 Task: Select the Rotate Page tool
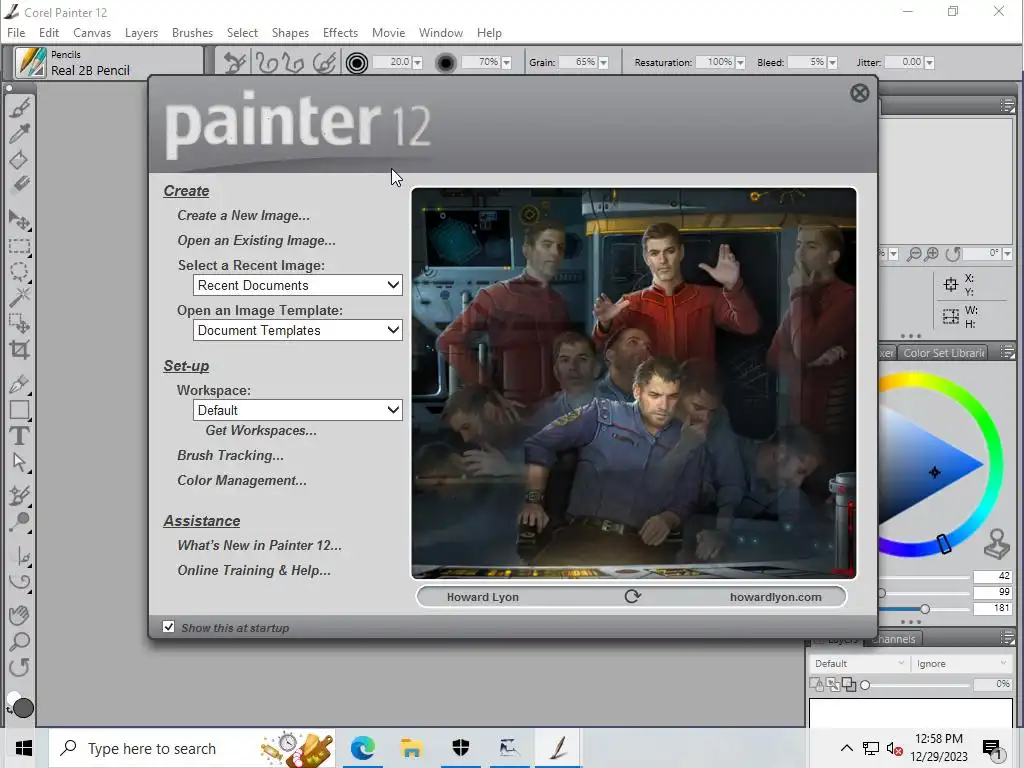19,667
